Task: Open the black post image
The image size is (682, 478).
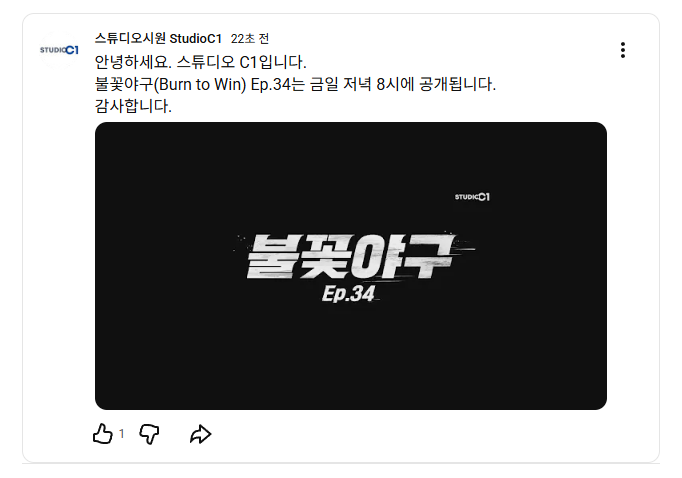Action: point(351,266)
